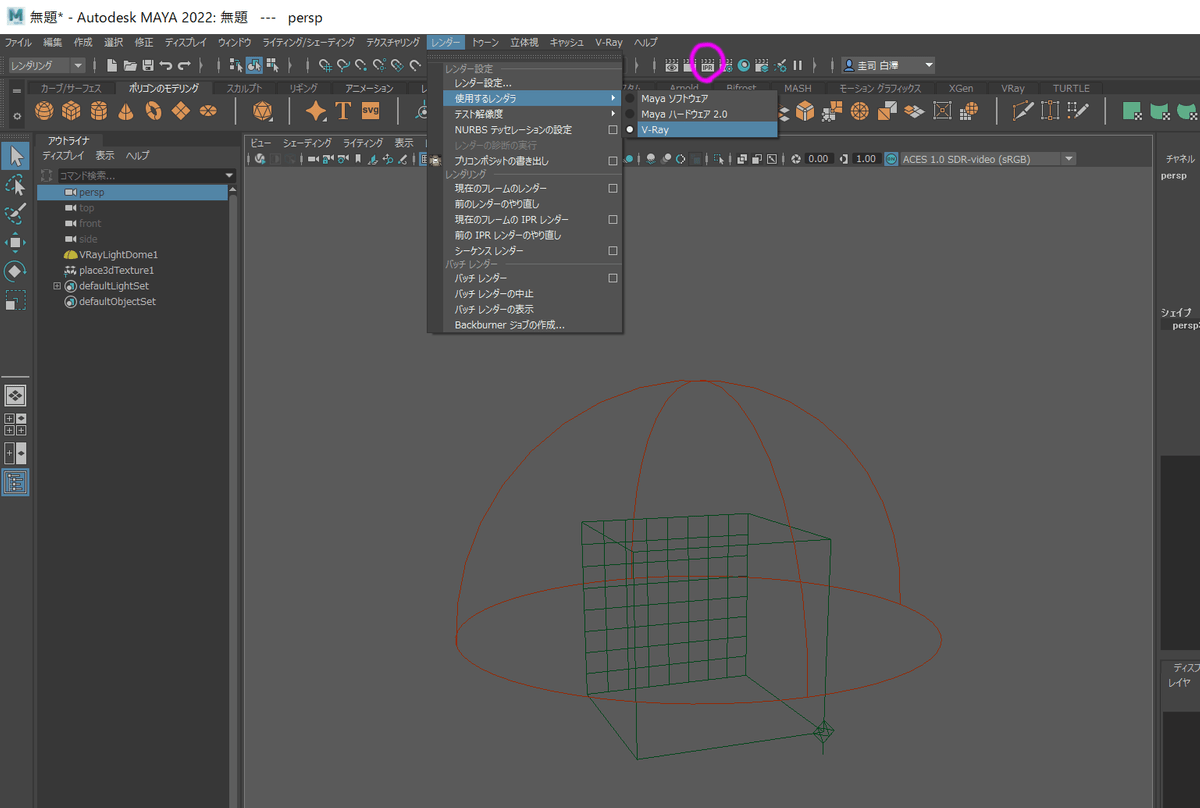Open the viewport ビュー panel menu

click(x=260, y=143)
